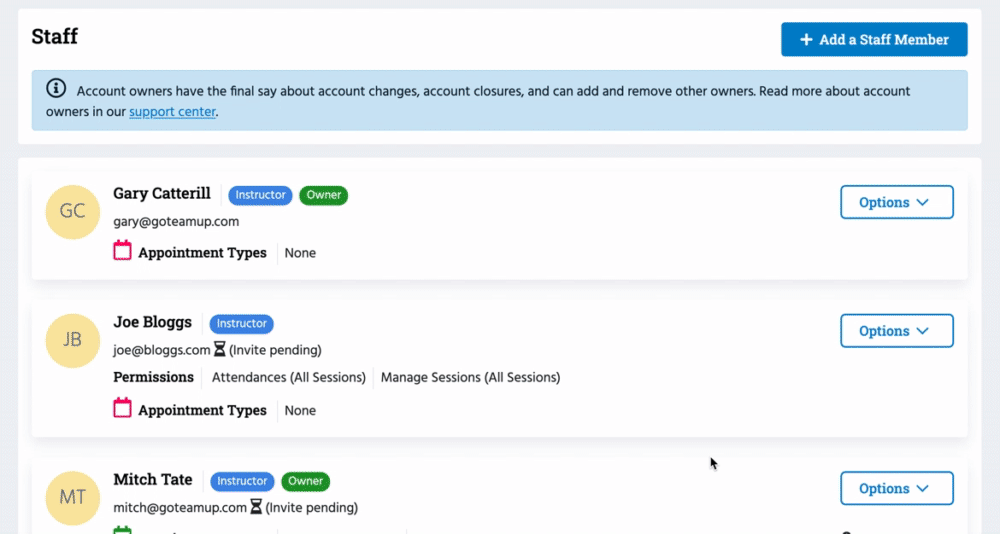Click Gary Catterill's green Owner badge
The image size is (1000, 534).
coord(323,195)
